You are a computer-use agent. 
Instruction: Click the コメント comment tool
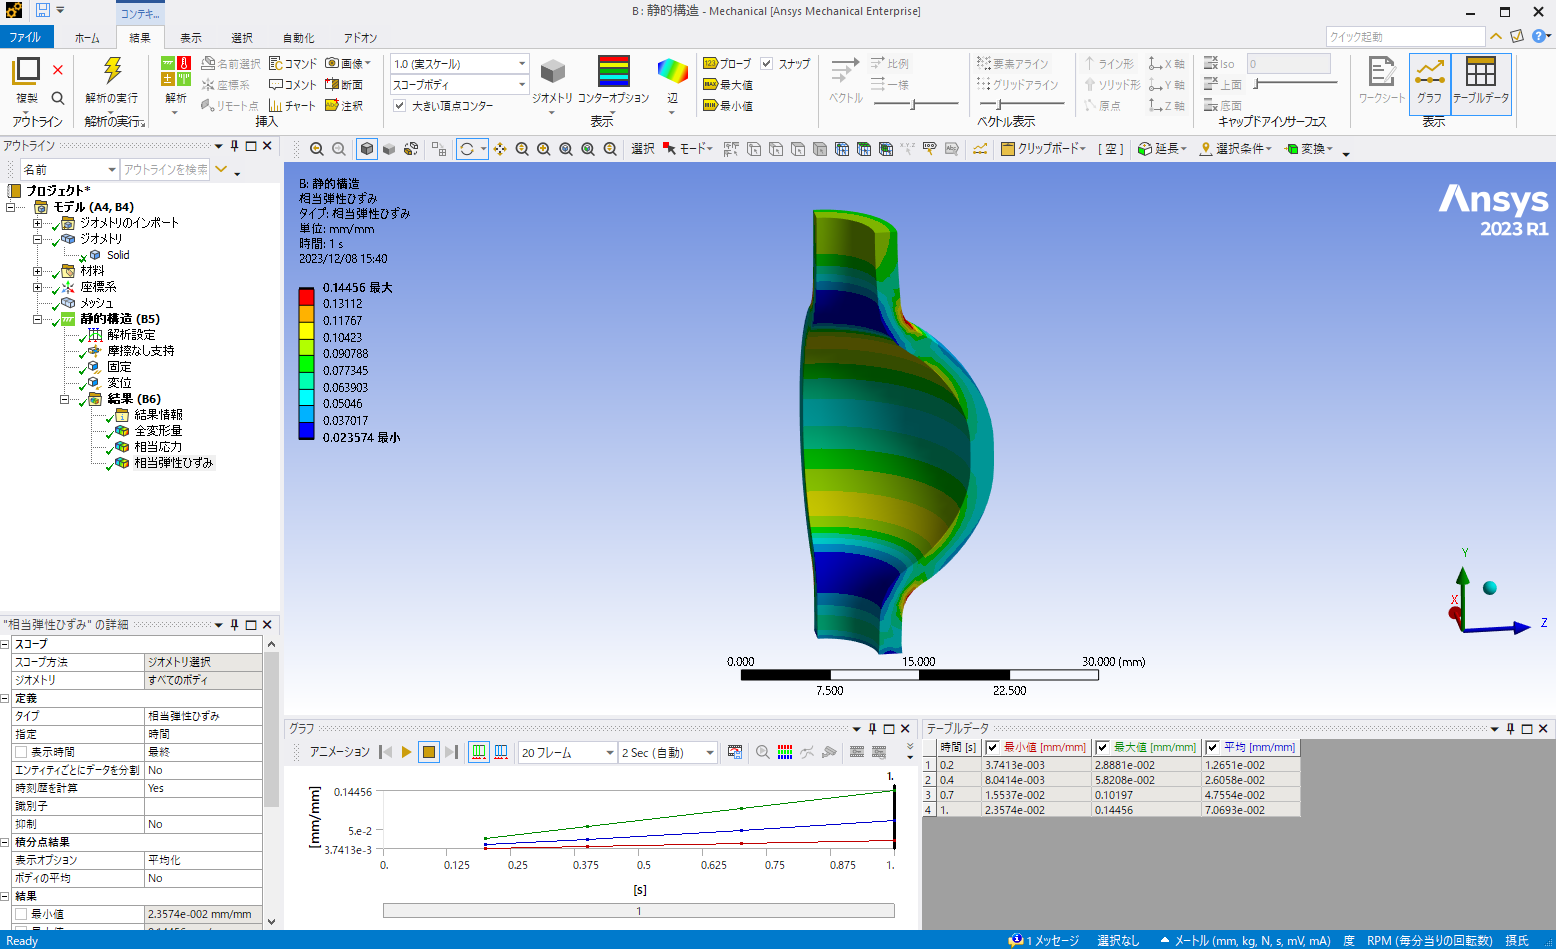click(292, 85)
